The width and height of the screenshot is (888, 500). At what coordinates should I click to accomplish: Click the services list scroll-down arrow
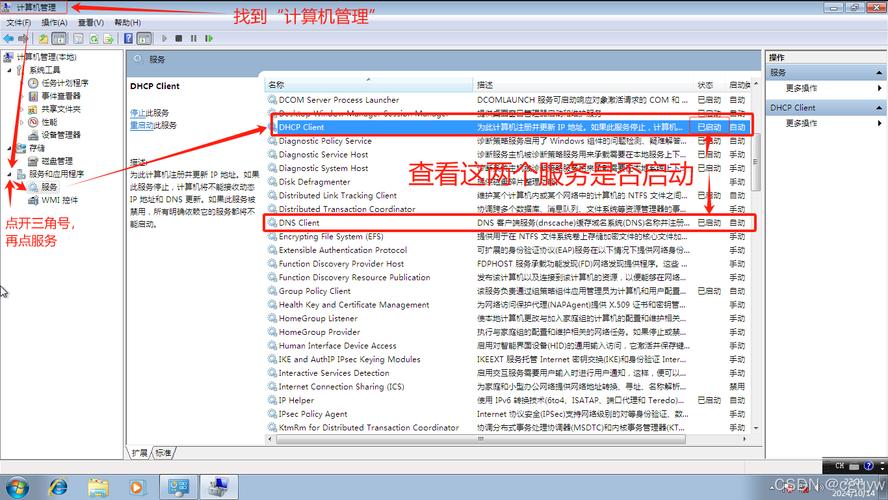click(755, 428)
